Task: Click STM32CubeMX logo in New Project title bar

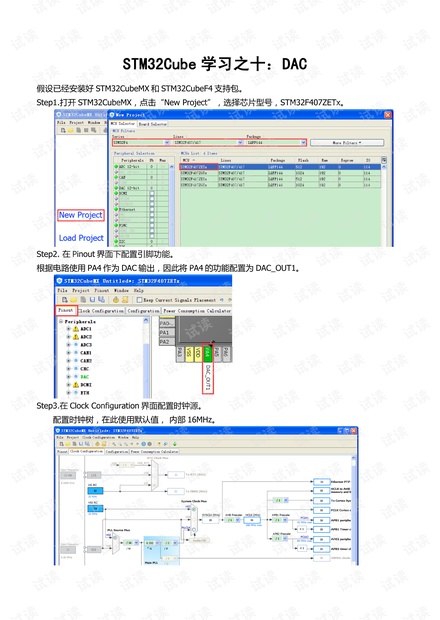Action: [x=112, y=115]
